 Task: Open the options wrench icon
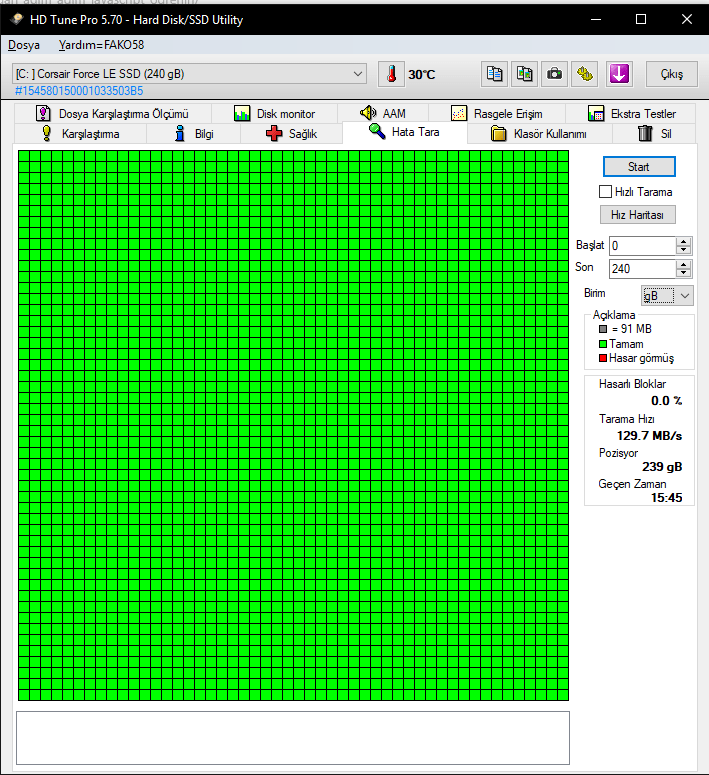click(584, 74)
